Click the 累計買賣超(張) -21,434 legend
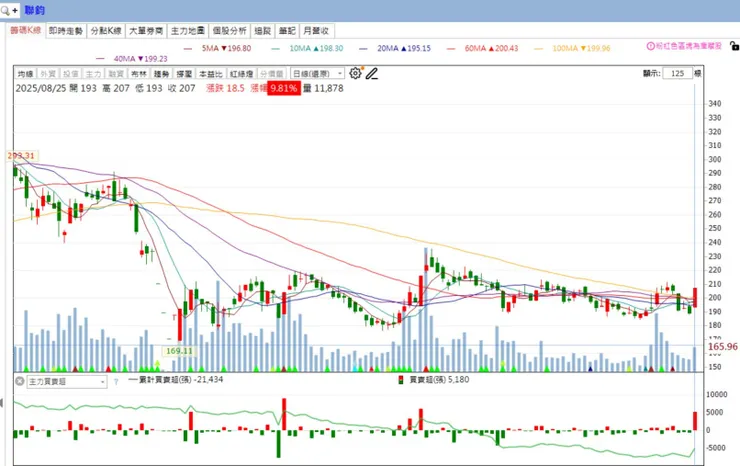Image resolution: width=740 pixels, height=466 pixels. tap(176, 380)
